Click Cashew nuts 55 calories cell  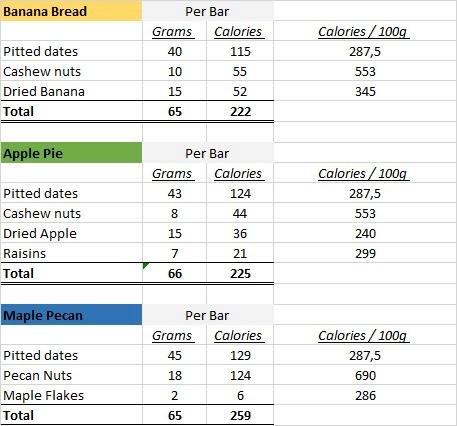coord(240,71)
